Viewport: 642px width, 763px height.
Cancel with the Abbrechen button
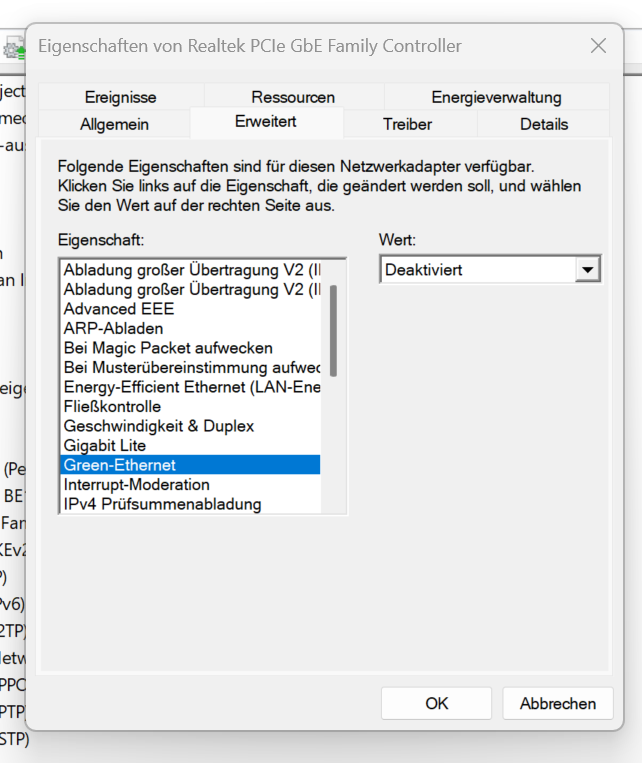558,703
